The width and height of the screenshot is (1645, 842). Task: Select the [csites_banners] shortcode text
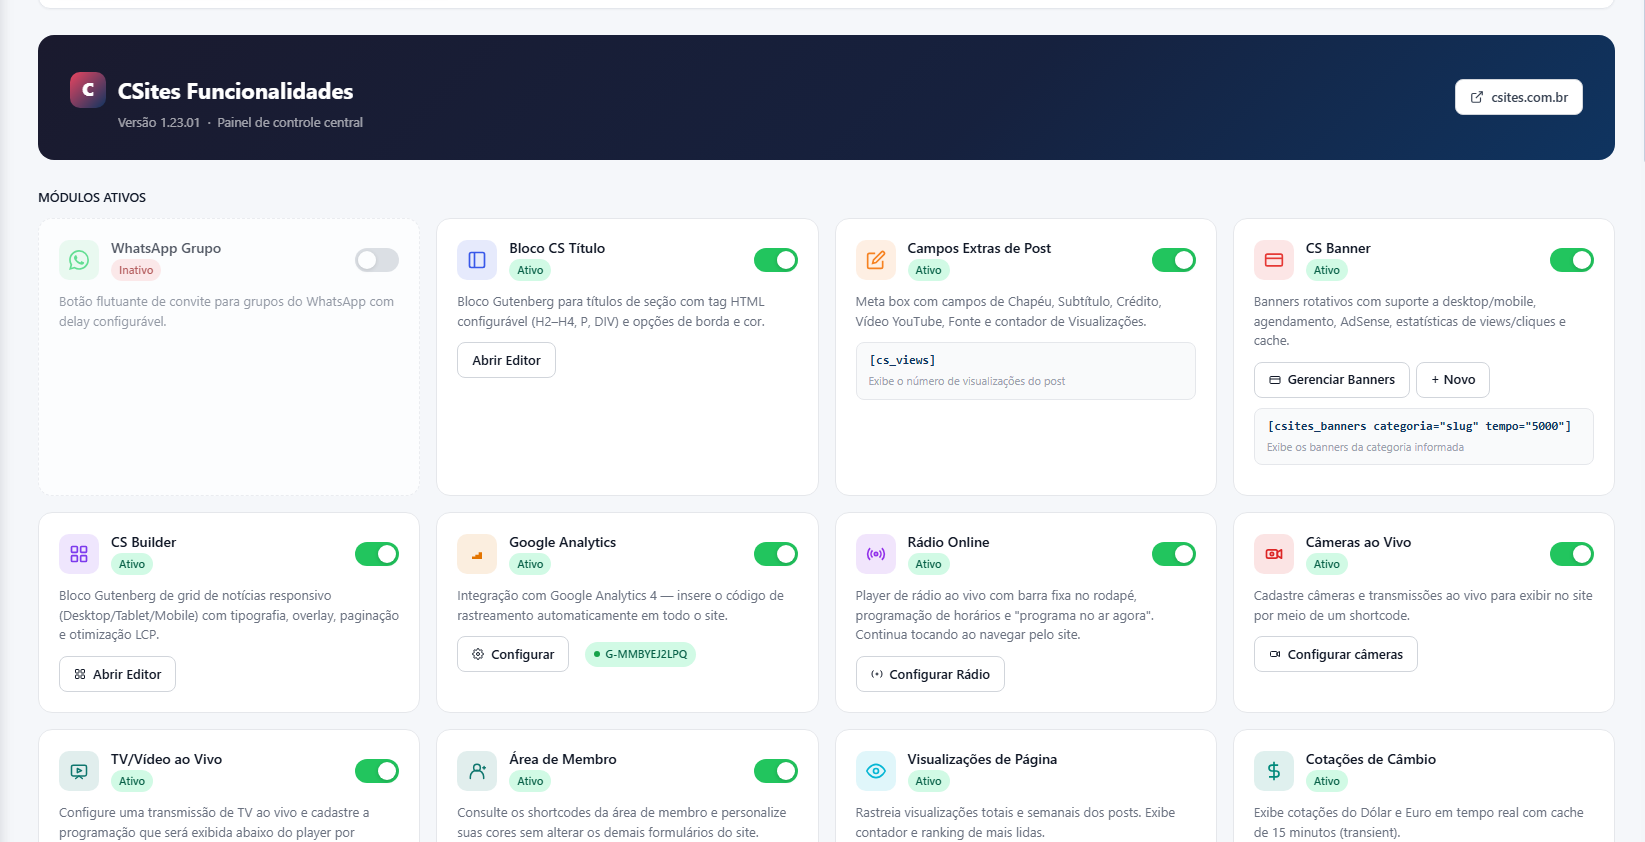[x=1419, y=426]
